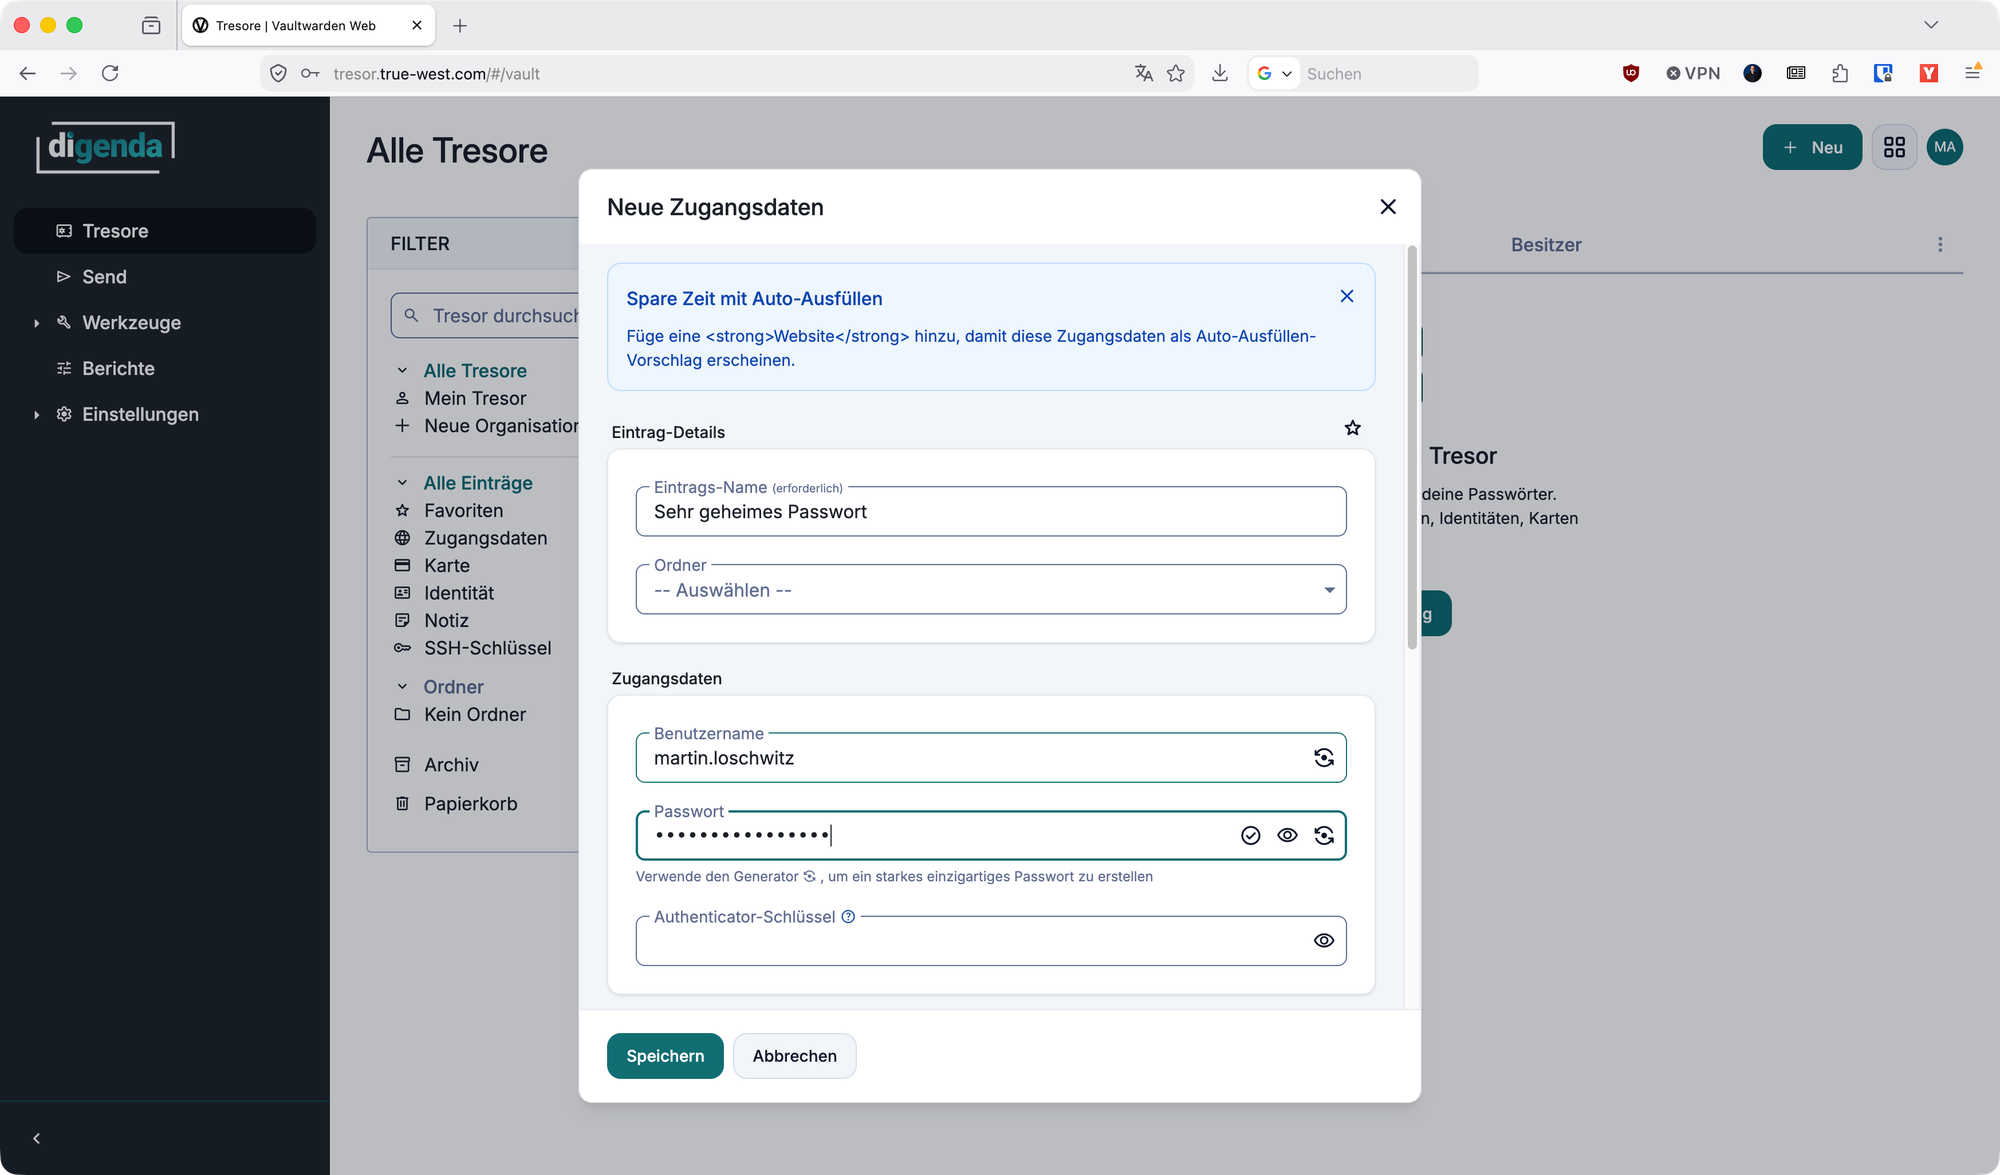Click the Tresor durchsuchen search box
Screen dimensions: 2000x1175
click(x=486, y=316)
